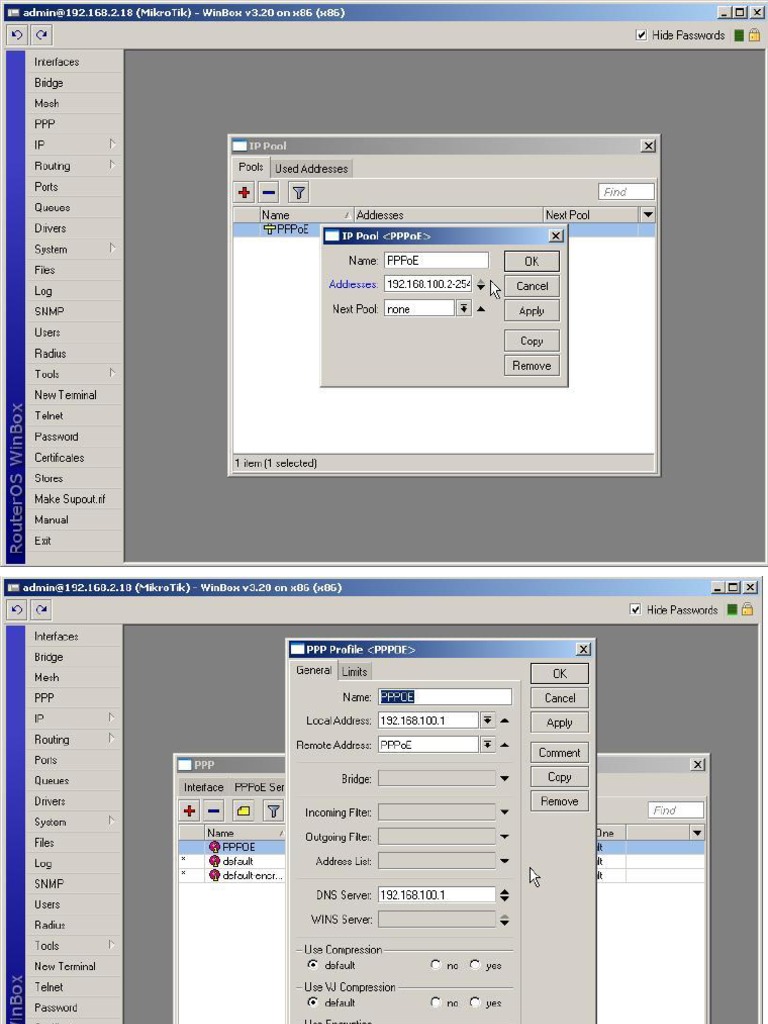The height and width of the screenshot is (1024, 768).
Task: Click the red plus add icon in IP Pool
Action: pyautogui.click(x=244, y=192)
